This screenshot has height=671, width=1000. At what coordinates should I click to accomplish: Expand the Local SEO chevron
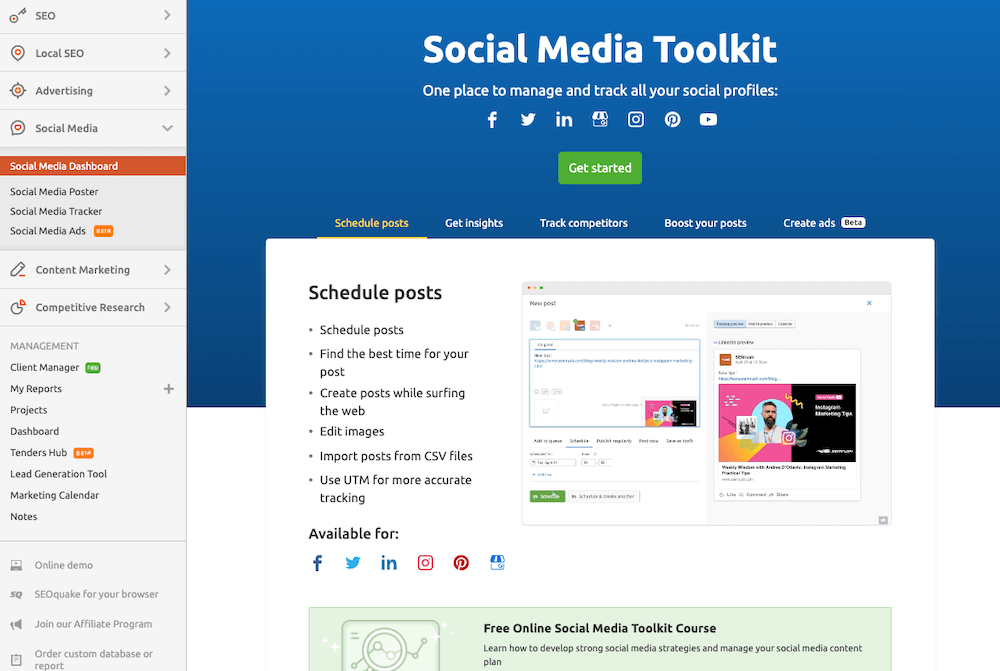167,53
